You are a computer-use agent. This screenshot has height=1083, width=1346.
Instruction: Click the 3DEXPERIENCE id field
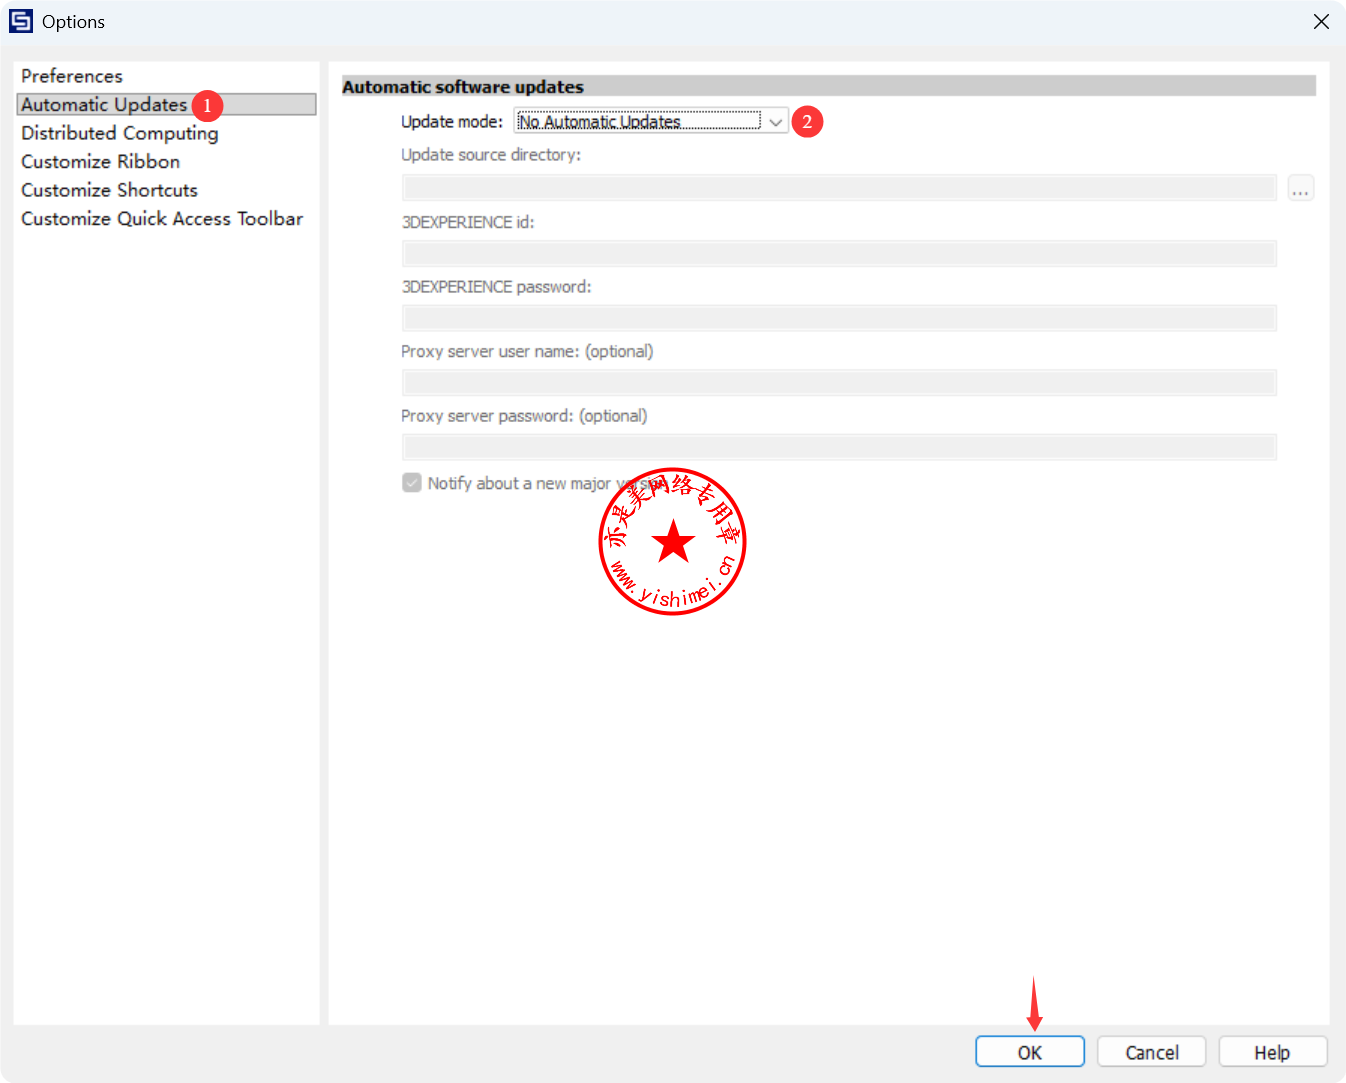click(x=838, y=253)
